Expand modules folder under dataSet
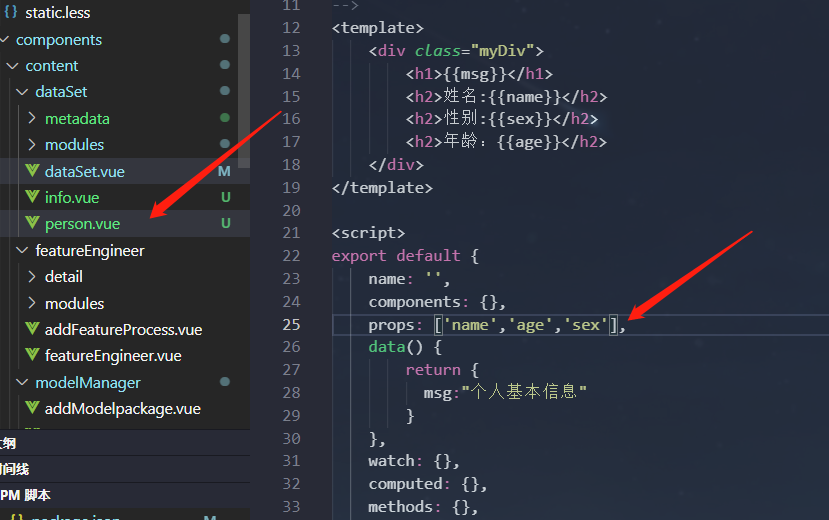This screenshot has width=829, height=520. coord(32,144)
